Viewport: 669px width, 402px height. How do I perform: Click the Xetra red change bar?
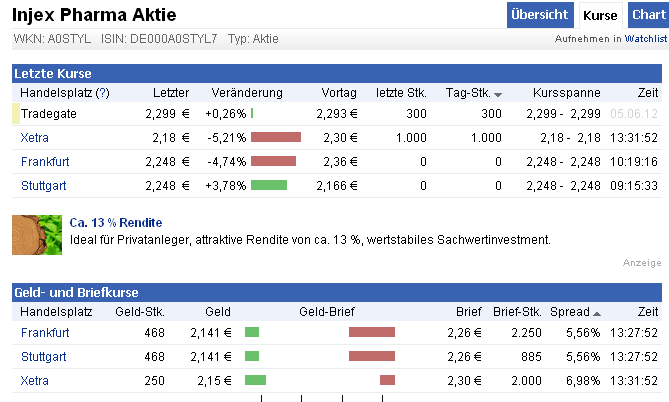coord(276,137)
